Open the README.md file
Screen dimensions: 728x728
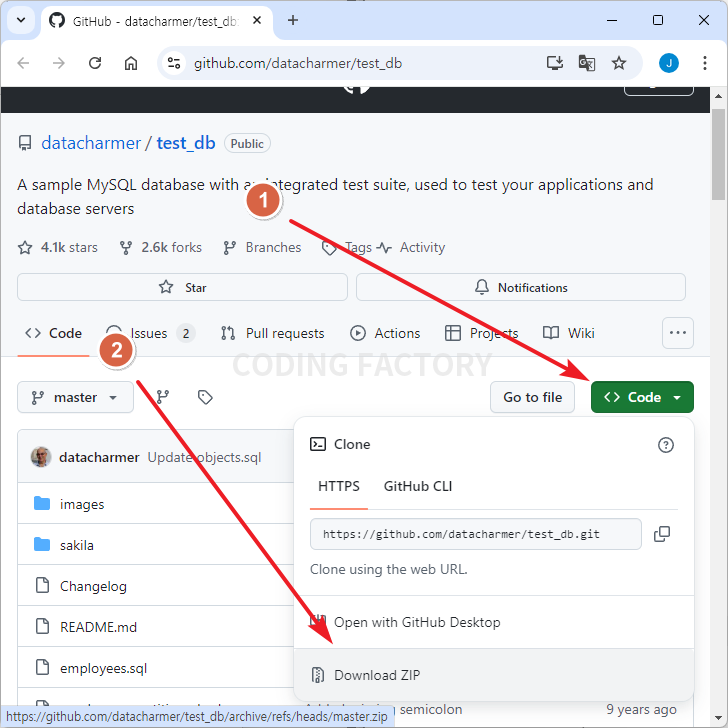pos(98,627)
